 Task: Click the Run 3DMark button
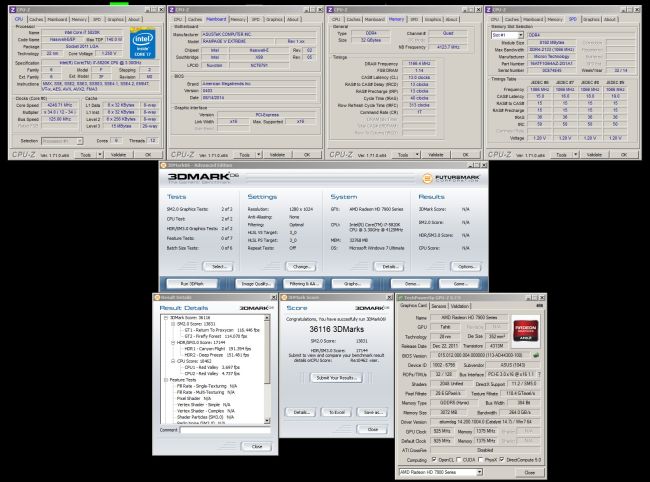point(192,284)
